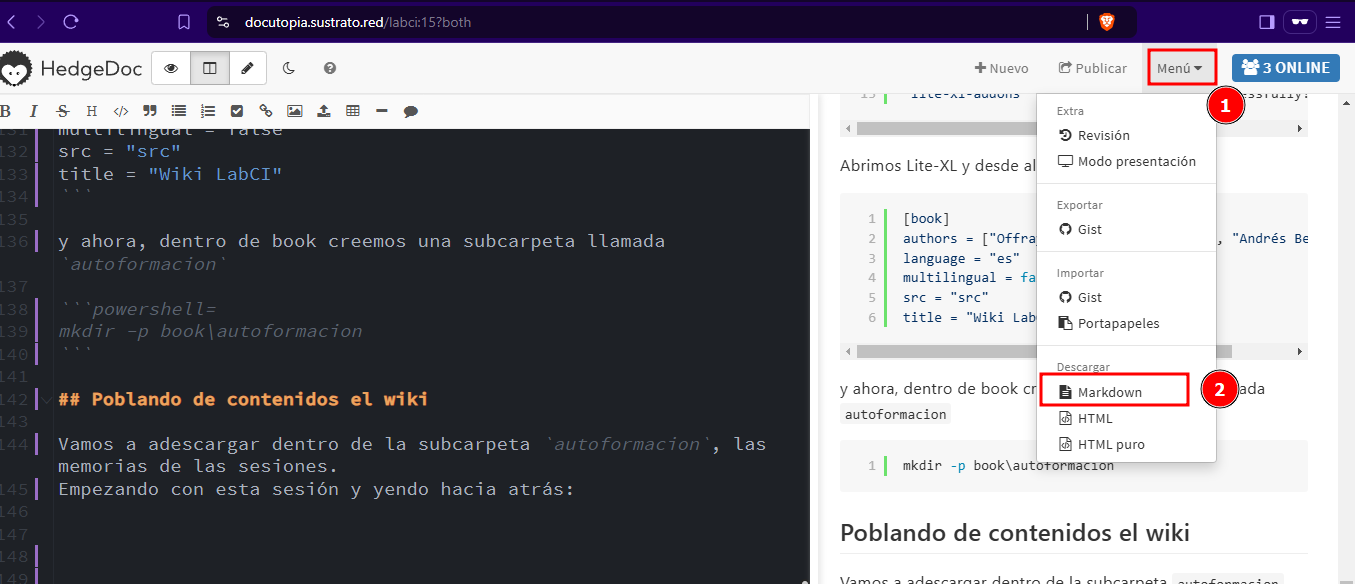Insert an unordered bullet list
The image size is (1355, 584).
(x=179, y=111)
